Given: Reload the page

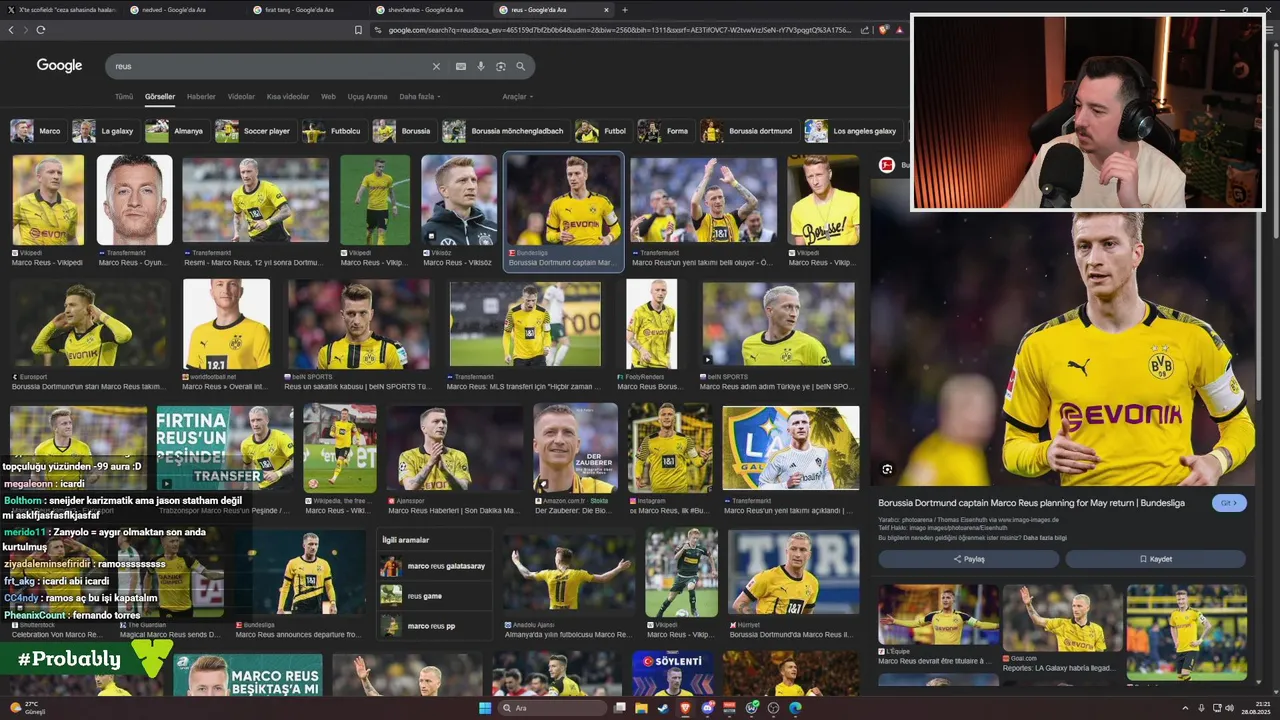Looking at the screenshot, I should pos(41,30).
